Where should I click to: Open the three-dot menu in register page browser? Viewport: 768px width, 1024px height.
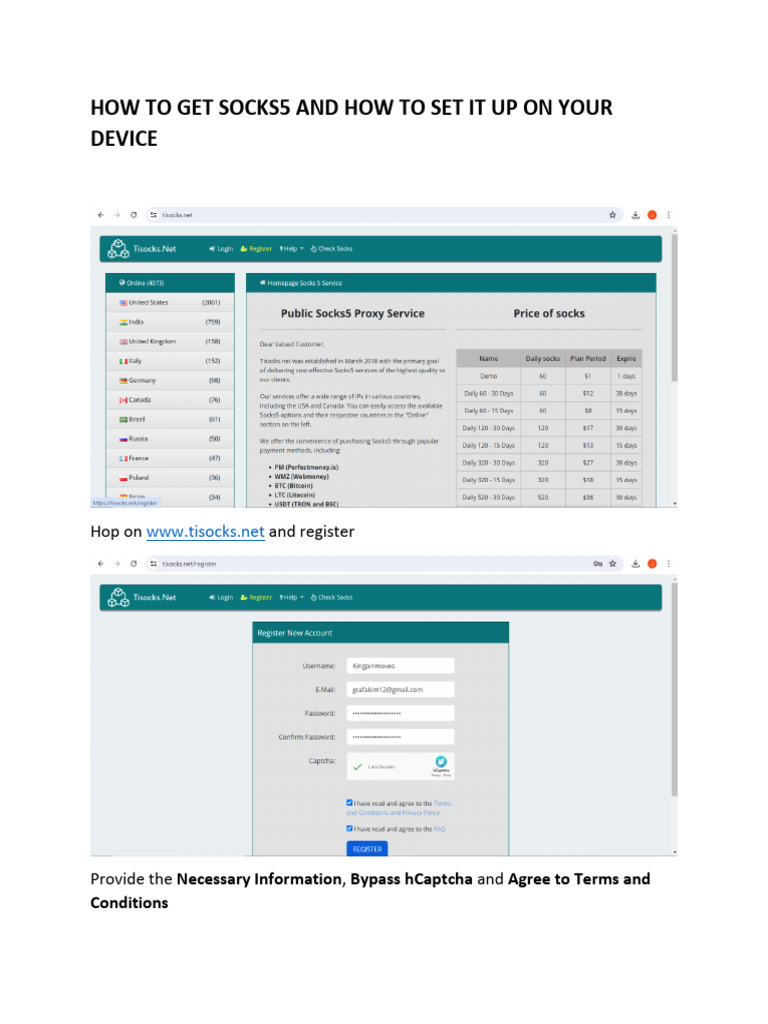(668, 564)
